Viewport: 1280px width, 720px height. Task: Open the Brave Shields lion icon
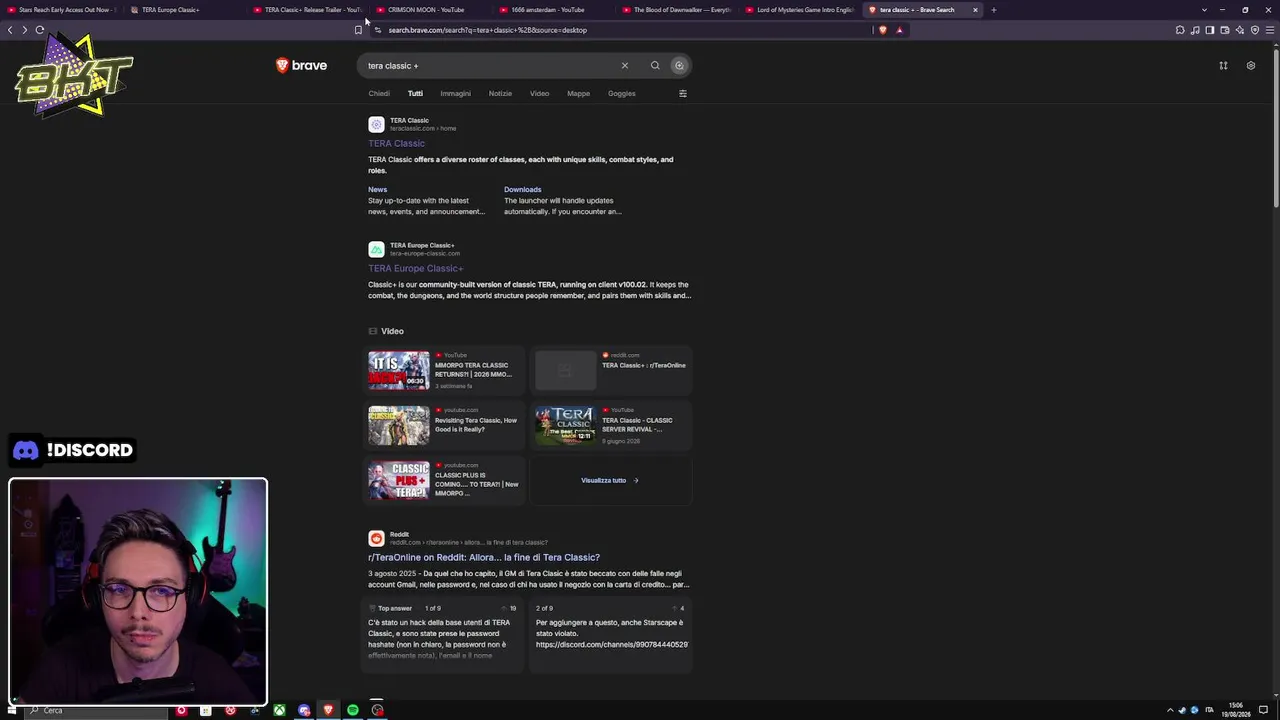[882, 30]
